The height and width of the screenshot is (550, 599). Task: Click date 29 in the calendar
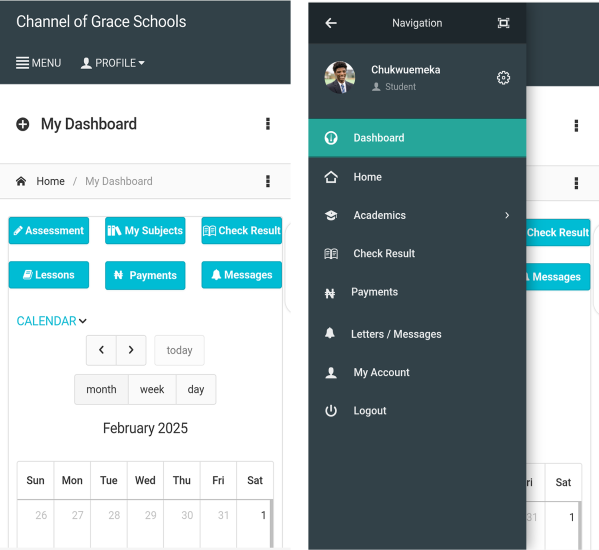click(x=151, y=516)
